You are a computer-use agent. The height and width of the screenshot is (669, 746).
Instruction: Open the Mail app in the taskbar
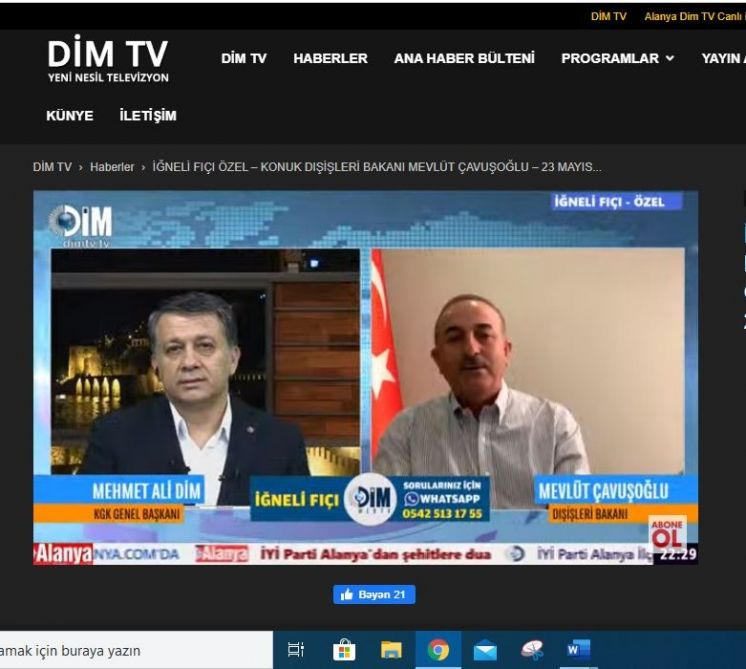(x=485, y=650)
